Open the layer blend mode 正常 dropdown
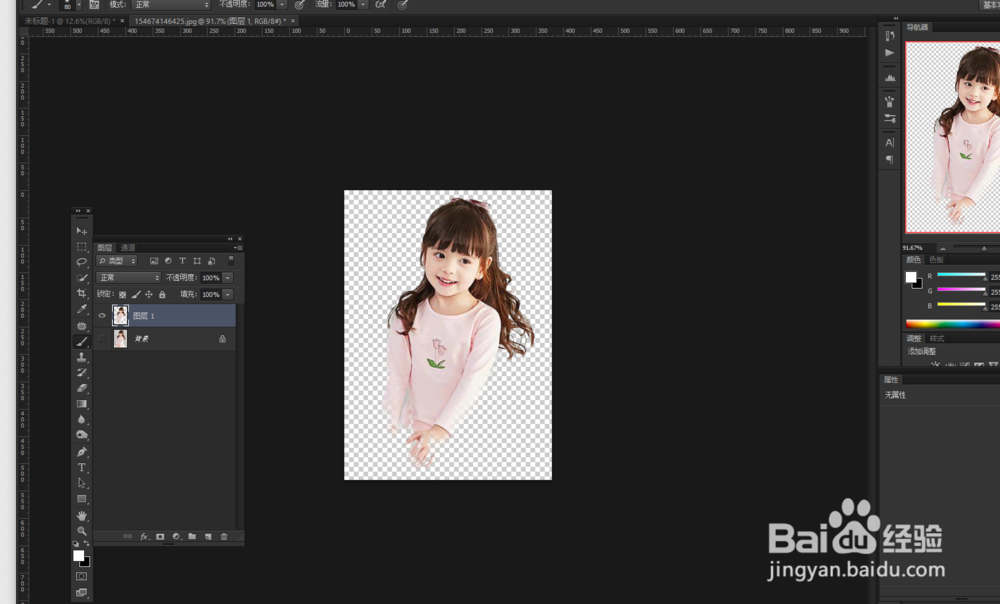1000x604 pixels. tap(128, 277)
